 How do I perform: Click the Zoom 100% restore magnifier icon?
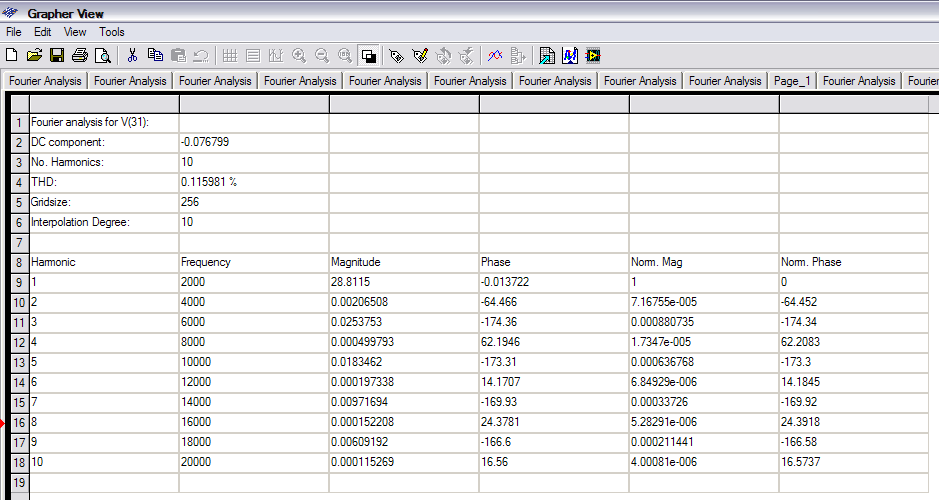tap(344, 56)
